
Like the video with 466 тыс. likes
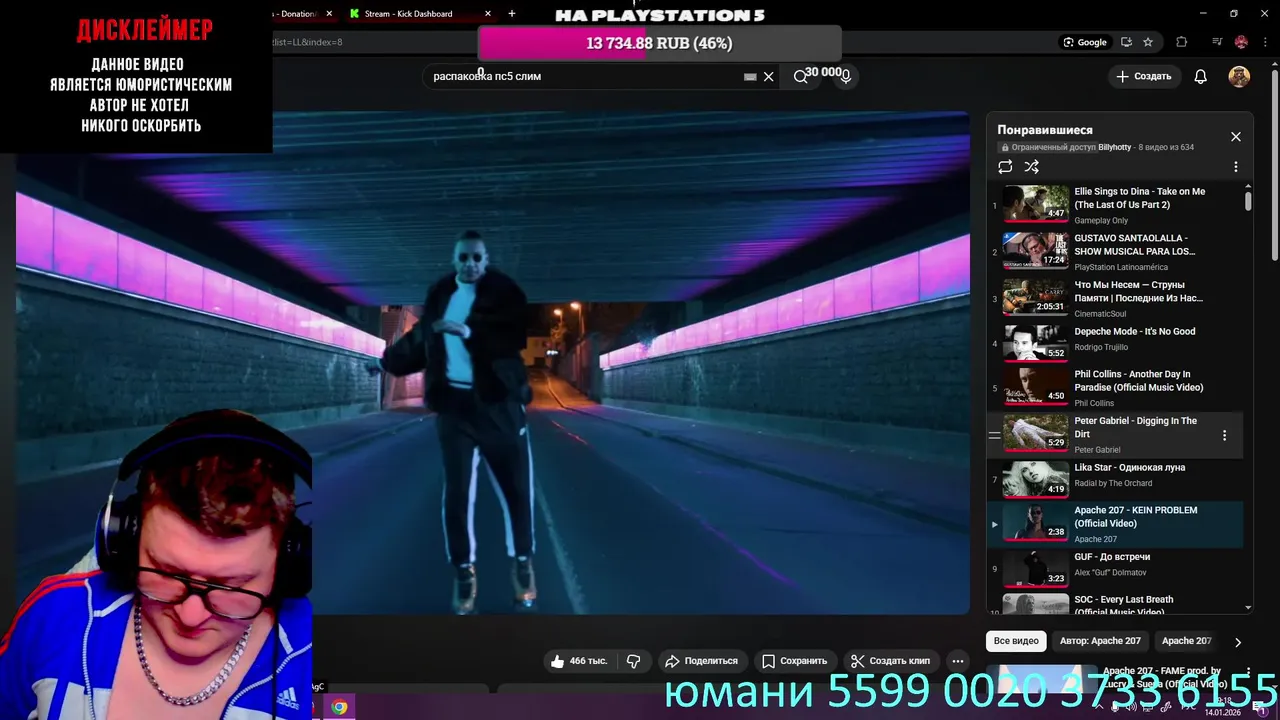[x=579, y=661]
